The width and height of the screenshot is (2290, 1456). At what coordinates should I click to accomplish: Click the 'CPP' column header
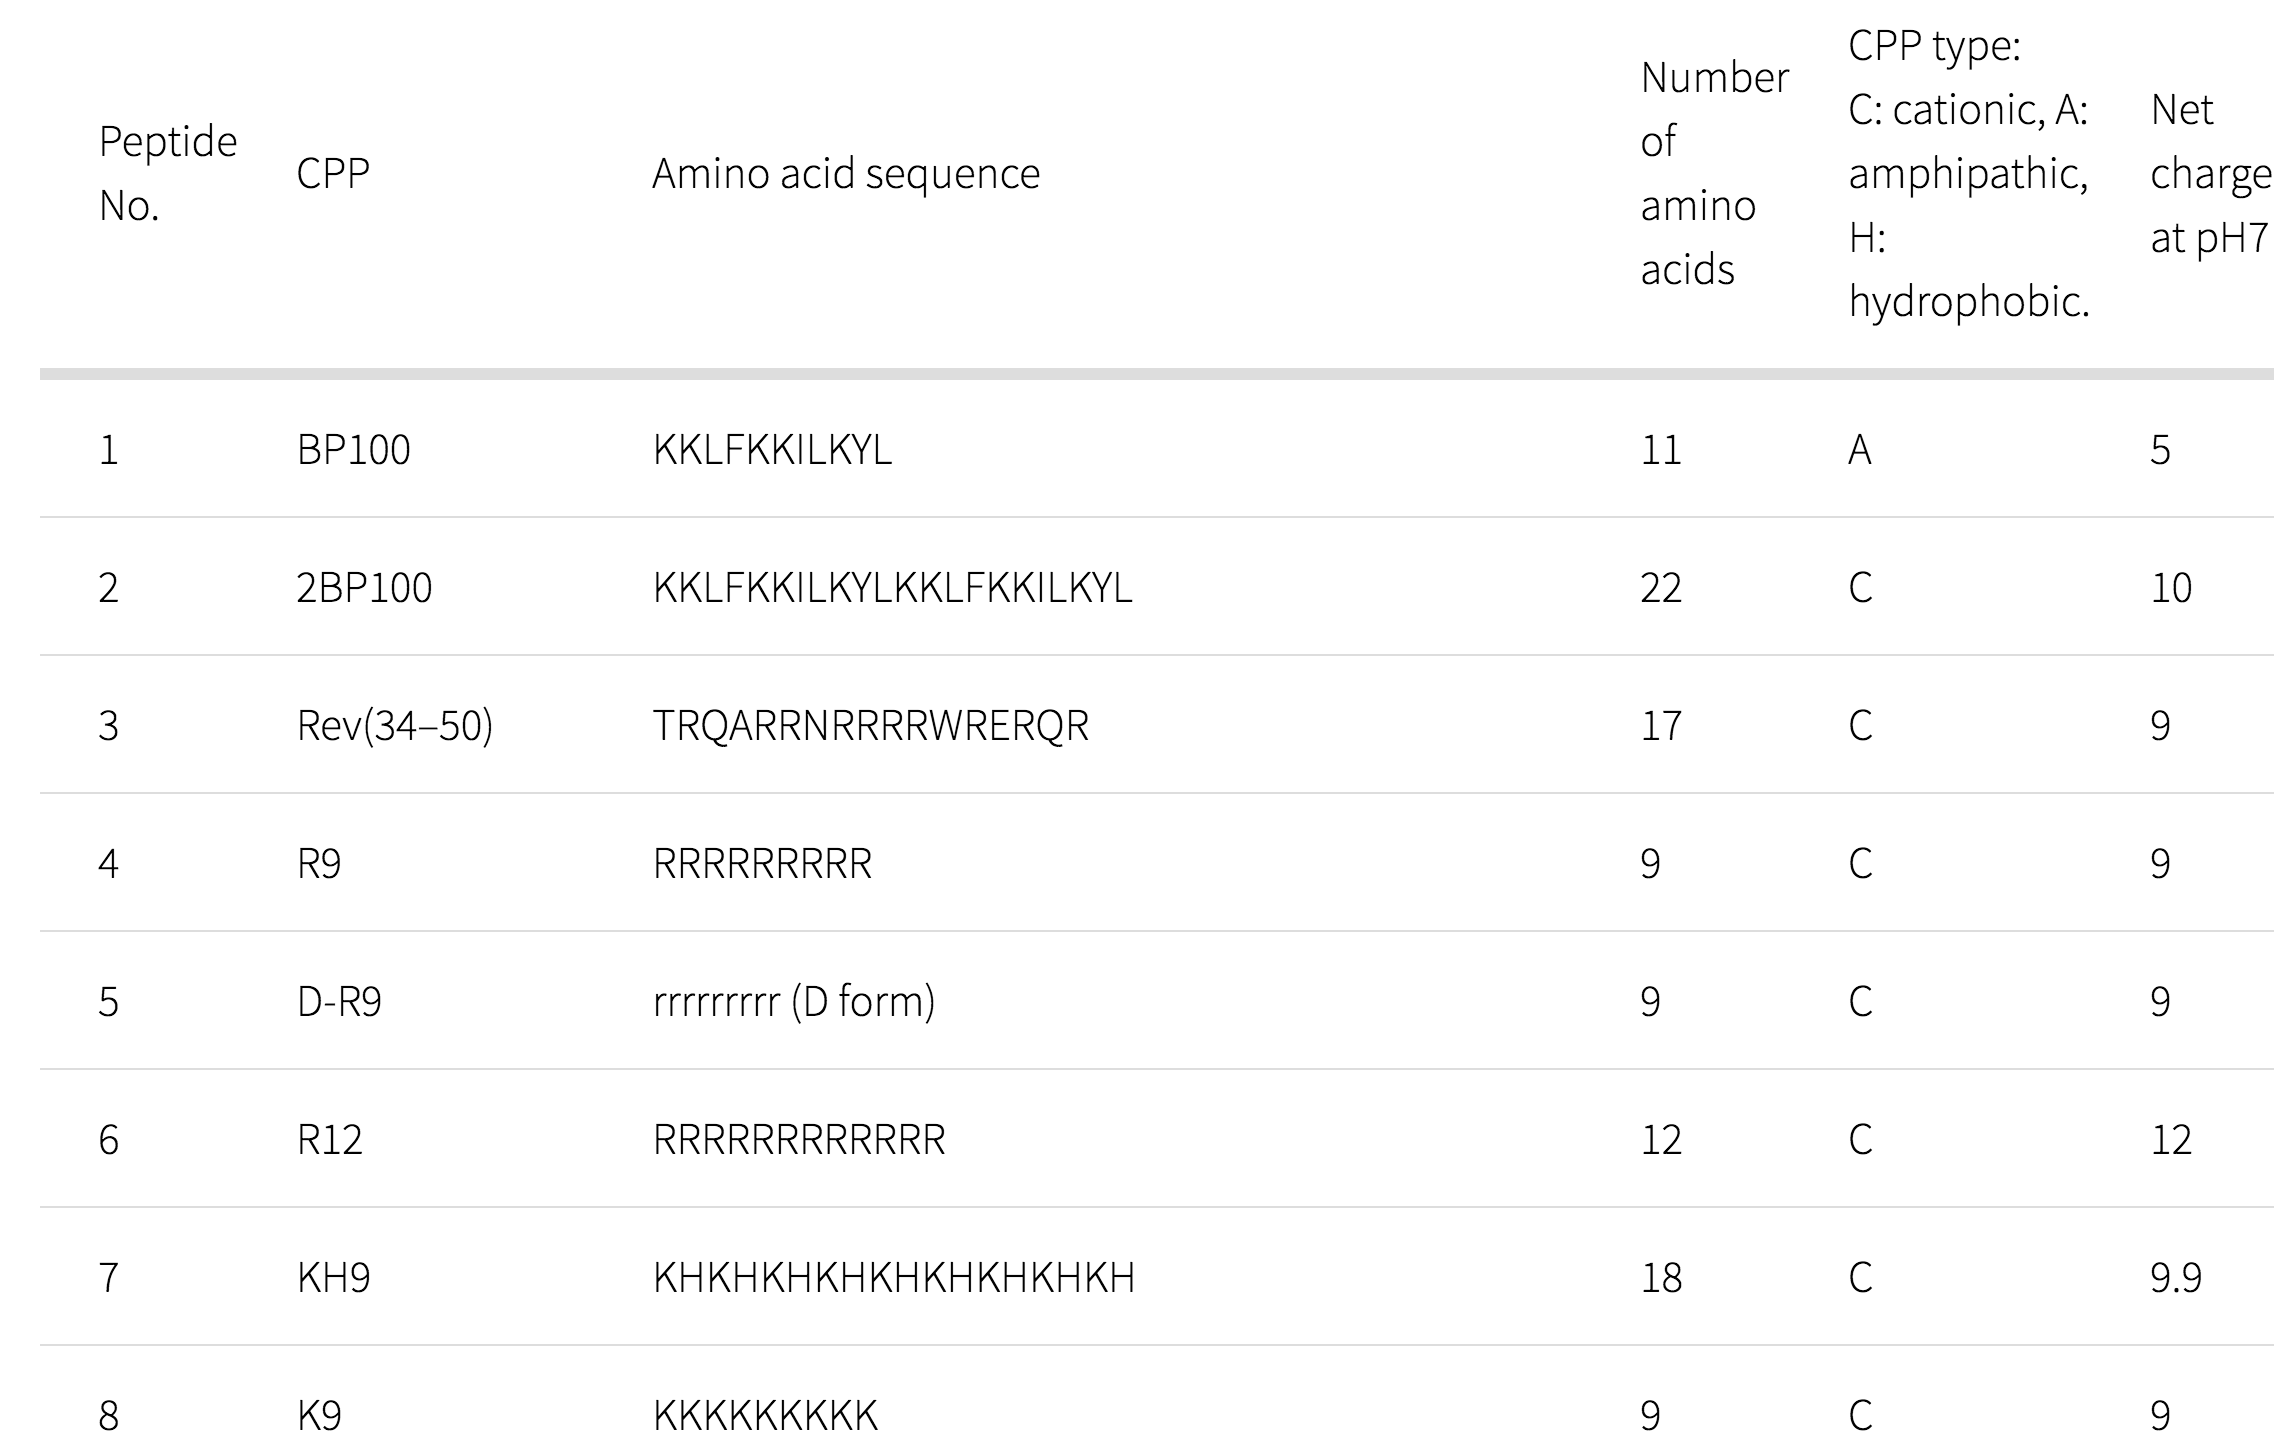pos(333,174)
